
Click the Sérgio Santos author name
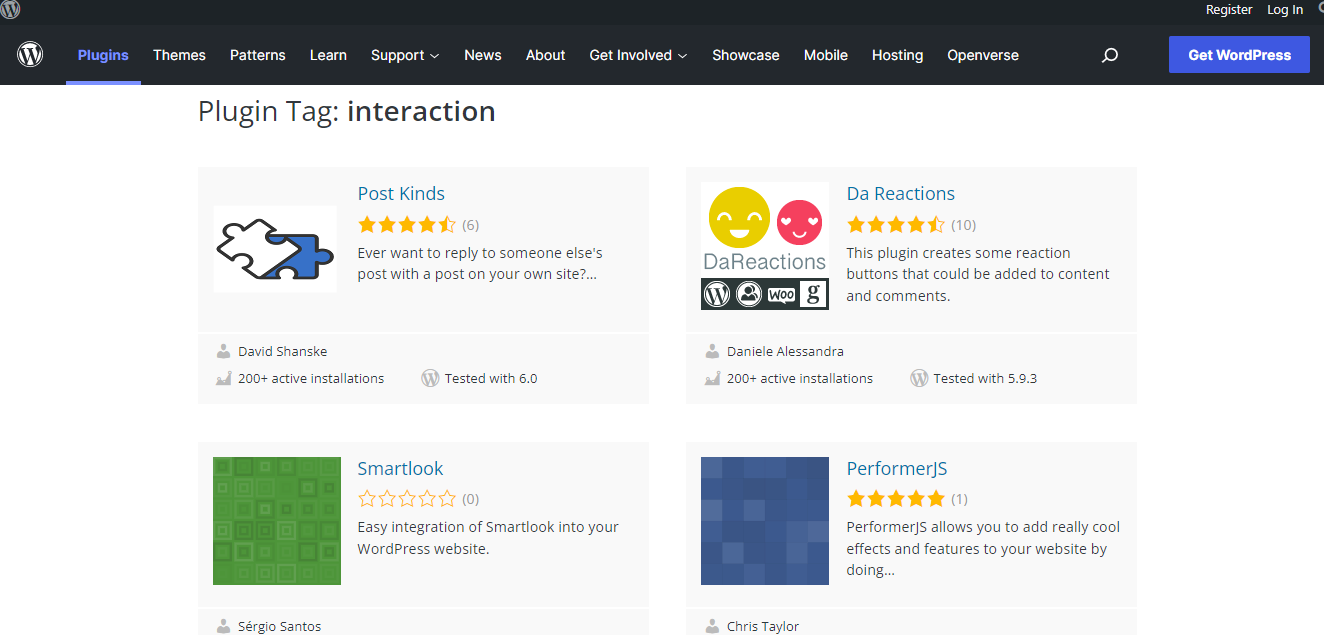280,626
